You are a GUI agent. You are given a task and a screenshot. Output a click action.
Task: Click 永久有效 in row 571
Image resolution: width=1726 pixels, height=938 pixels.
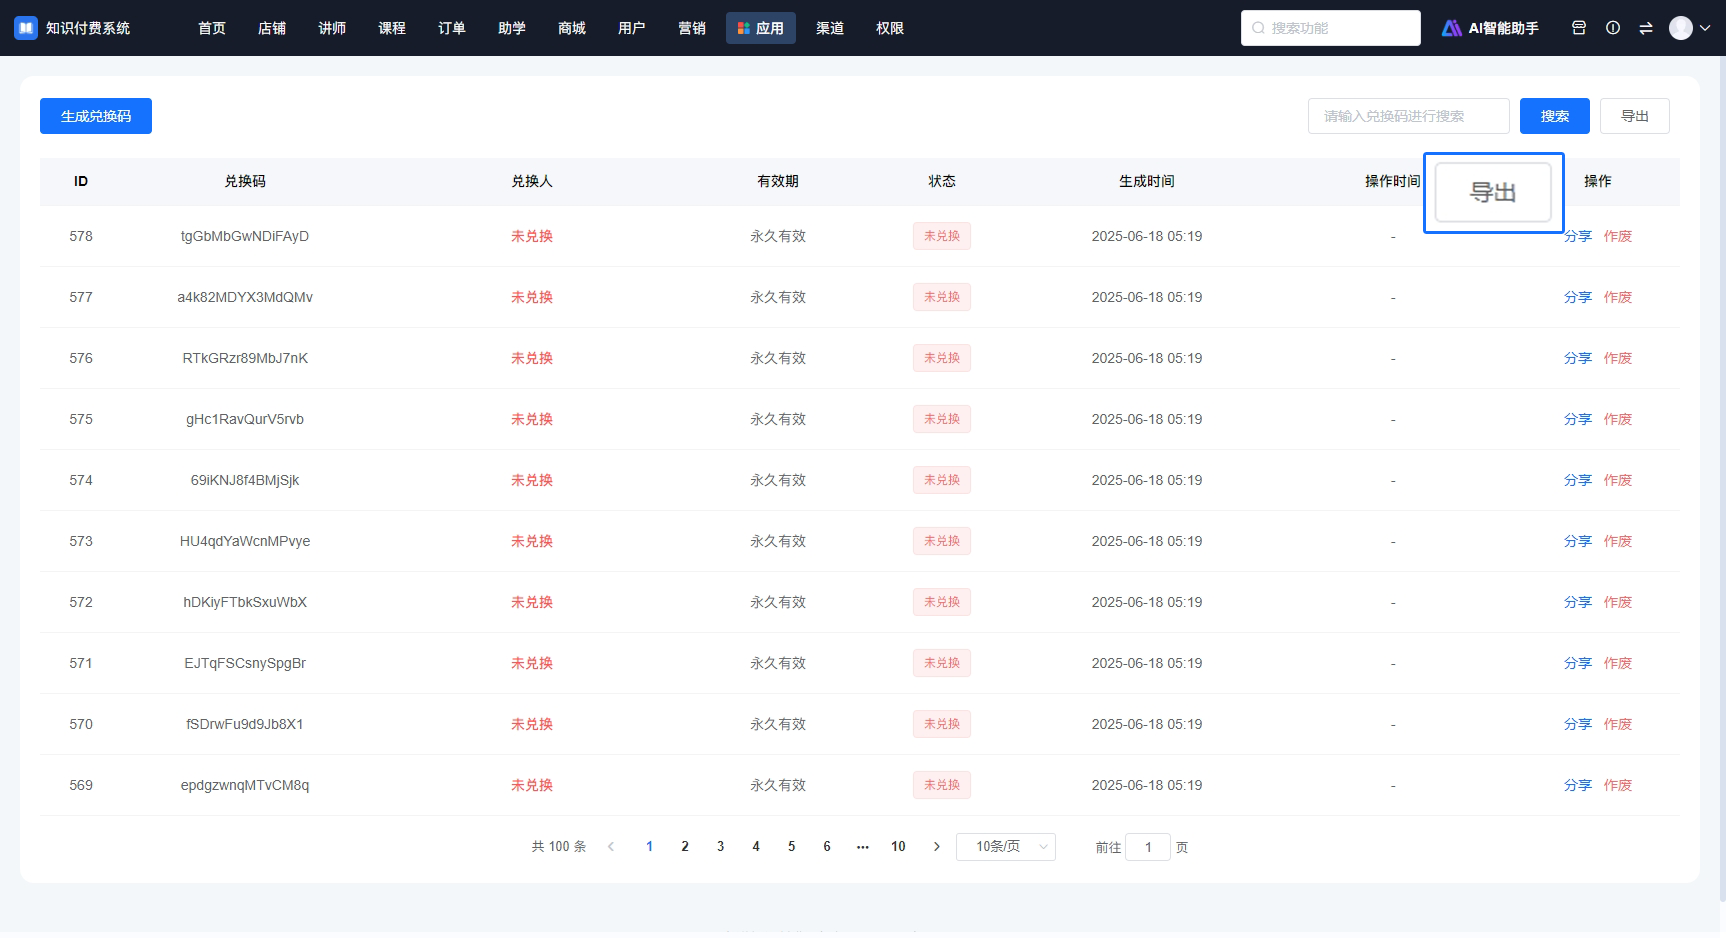[x=778, y=663]
